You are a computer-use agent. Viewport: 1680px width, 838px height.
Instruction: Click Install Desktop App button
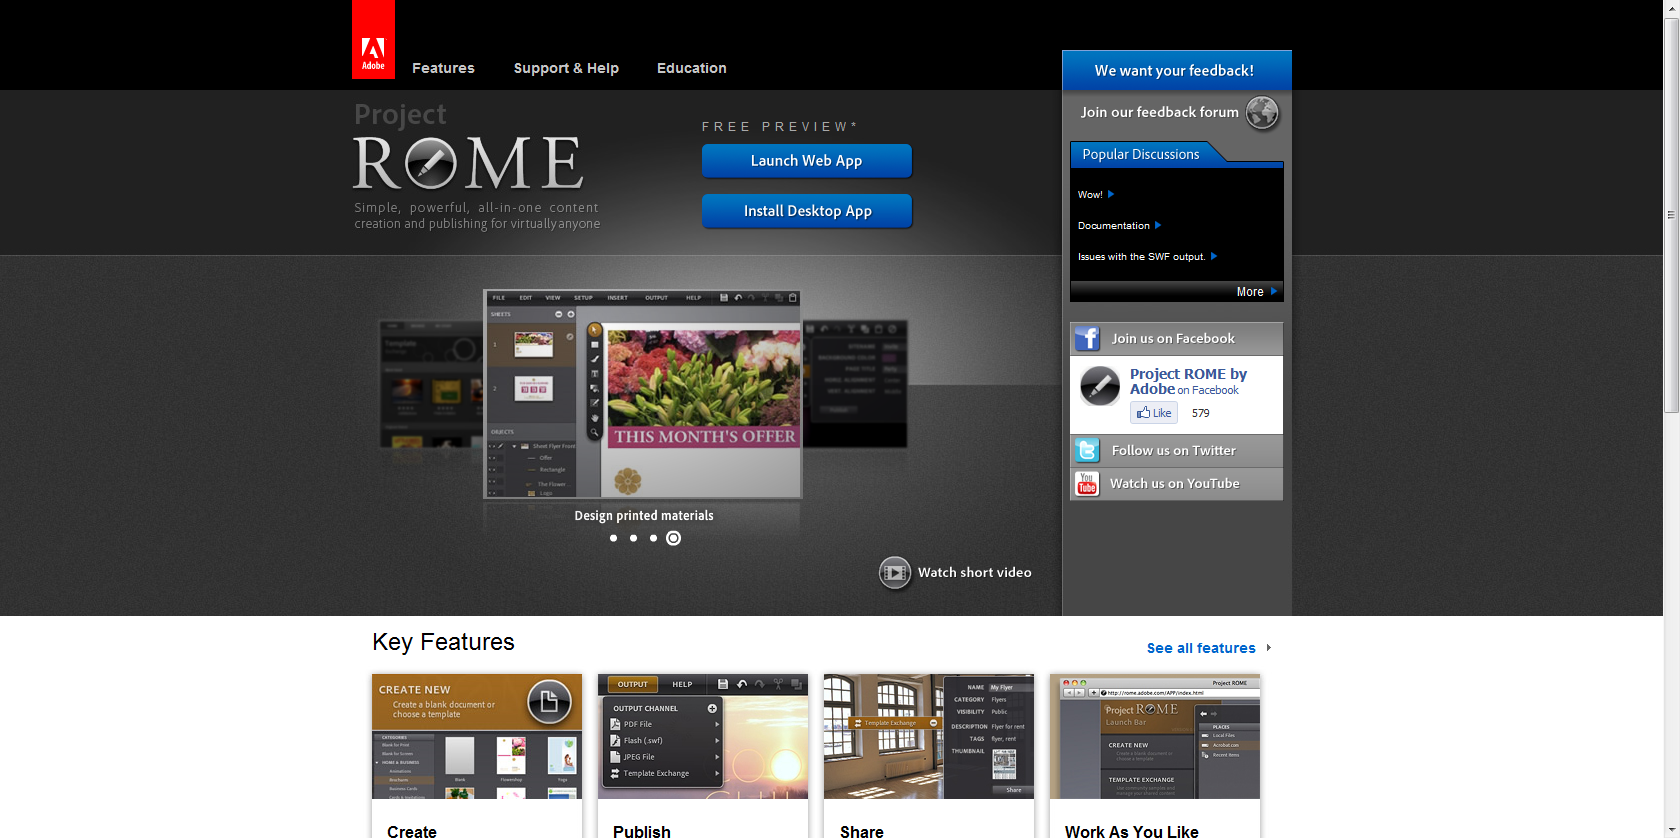(807, 211)
